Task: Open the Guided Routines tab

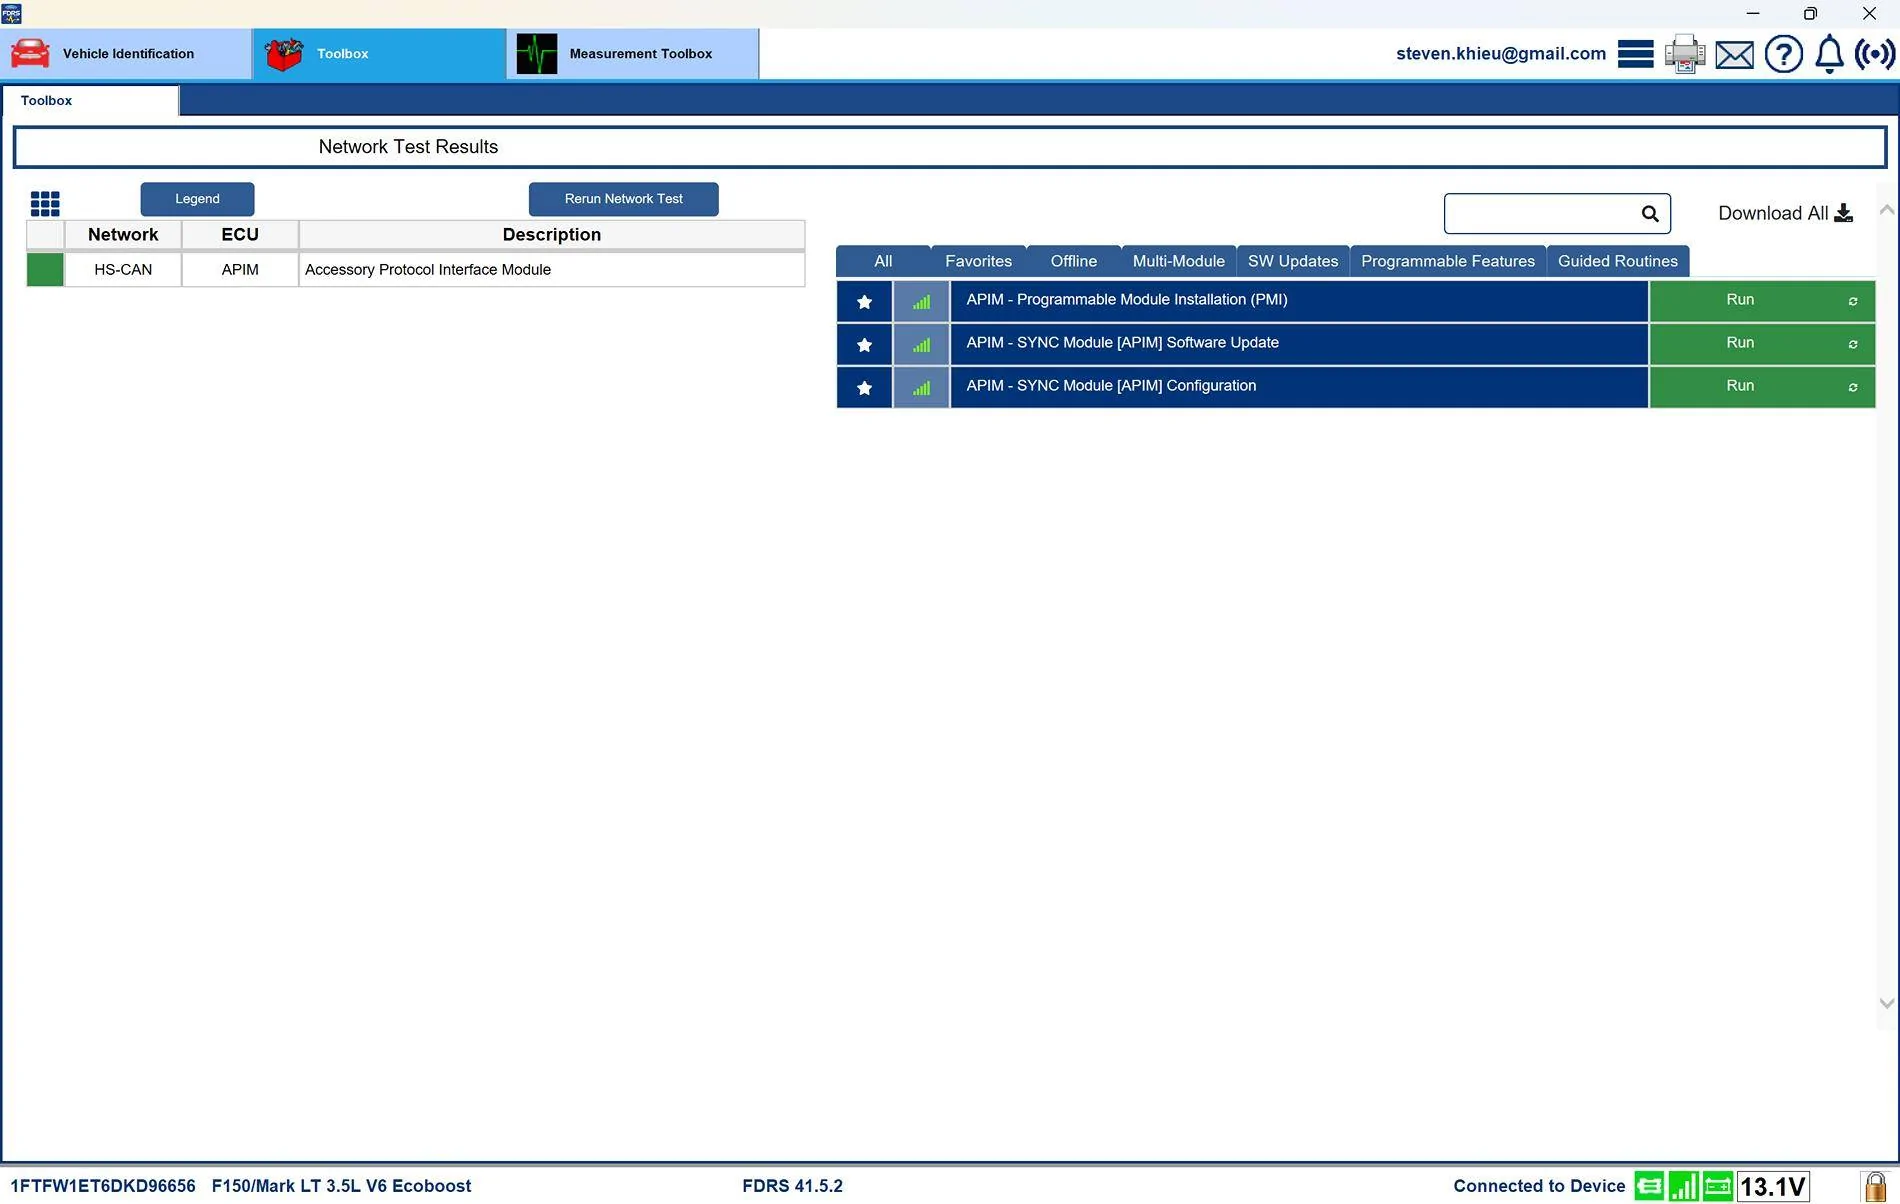Action: pos(1618,261)
